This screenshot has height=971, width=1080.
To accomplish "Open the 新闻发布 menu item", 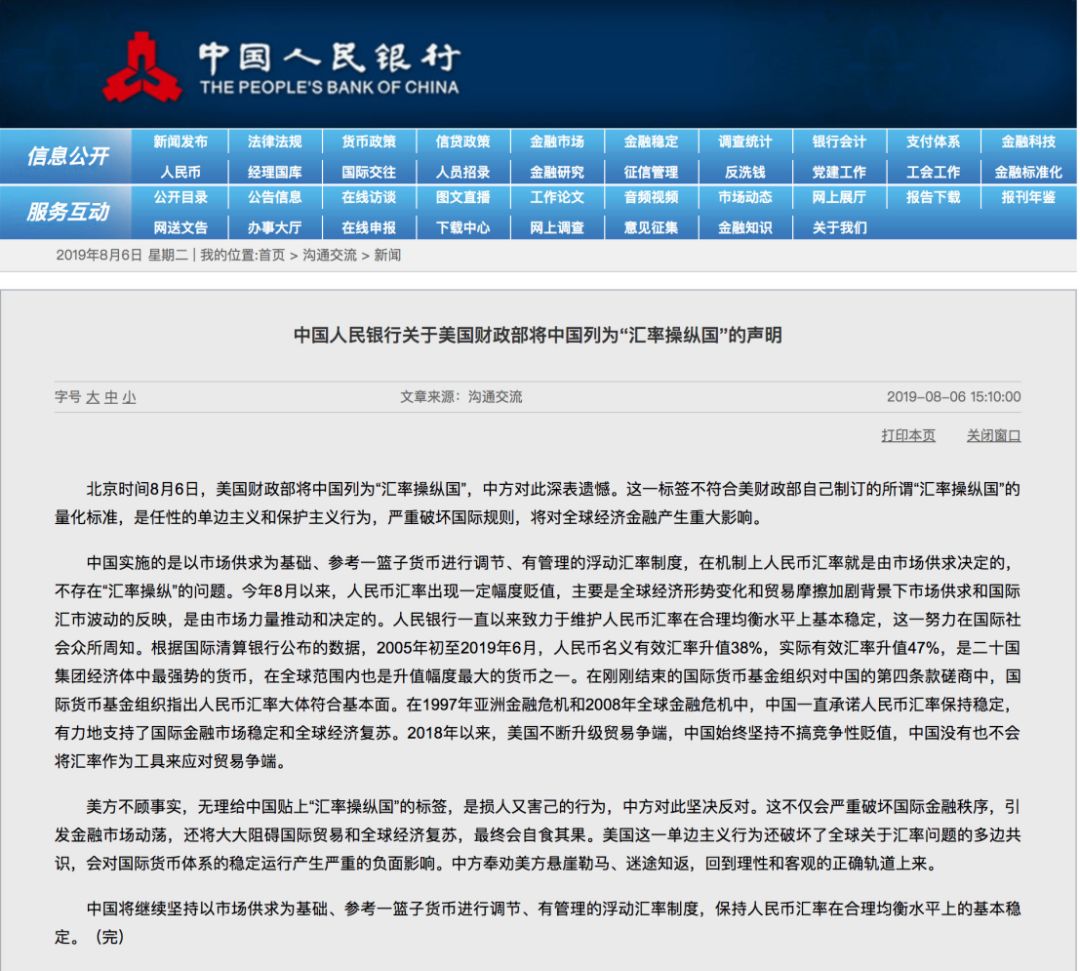I will click(182, 141).
